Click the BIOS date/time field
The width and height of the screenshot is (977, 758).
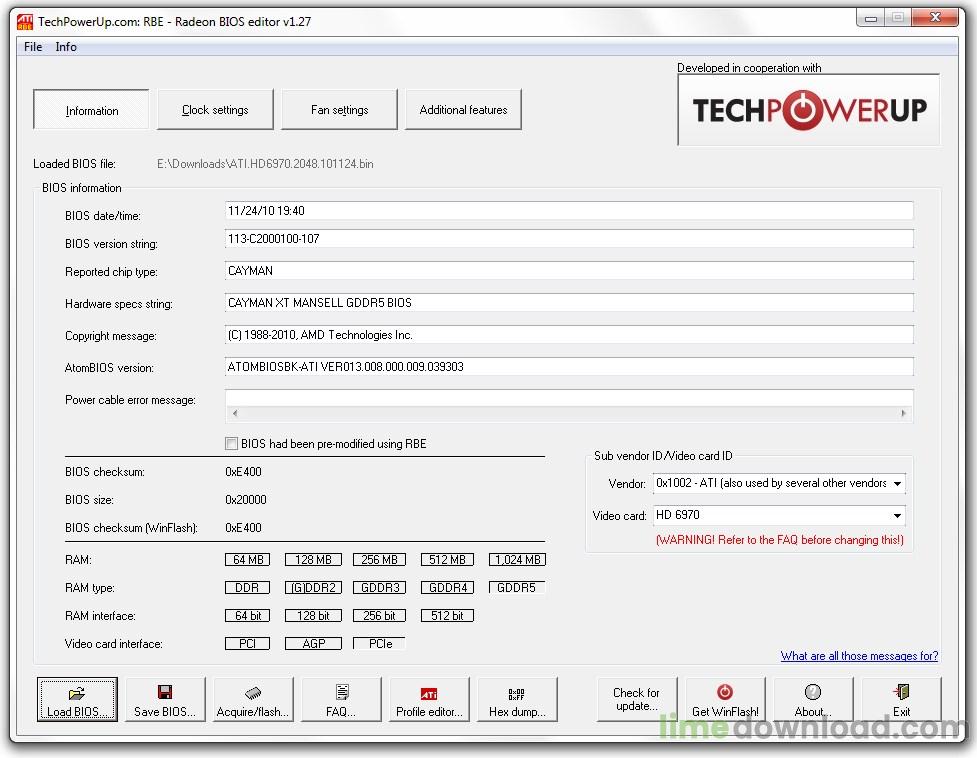(569, 211)
